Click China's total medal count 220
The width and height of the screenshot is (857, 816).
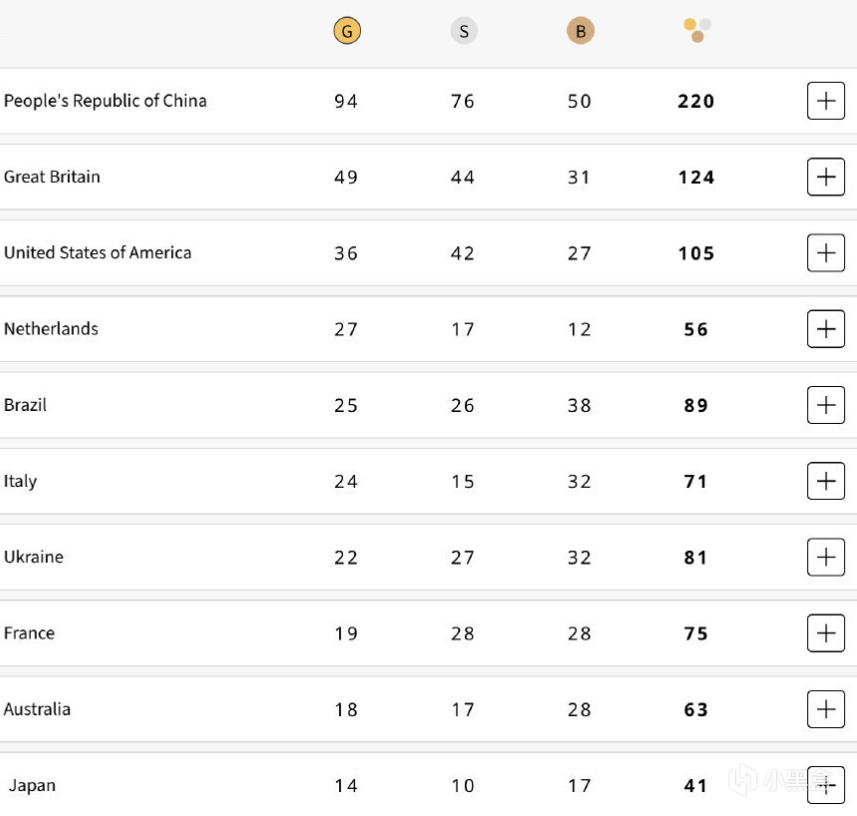(x=696, y=101)
